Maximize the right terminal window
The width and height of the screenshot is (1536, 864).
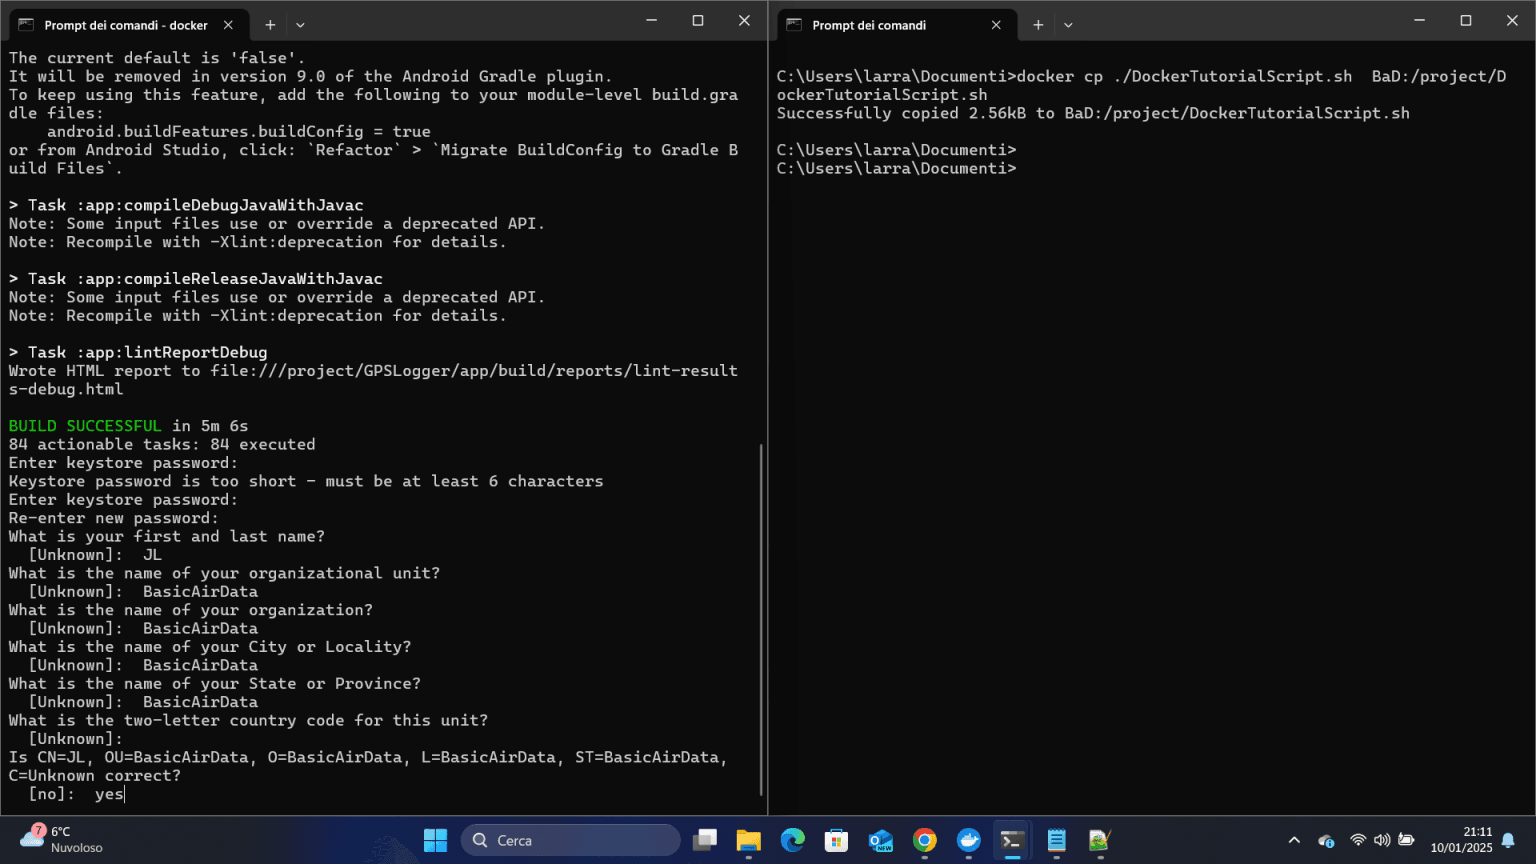(x=1466, y=21)
